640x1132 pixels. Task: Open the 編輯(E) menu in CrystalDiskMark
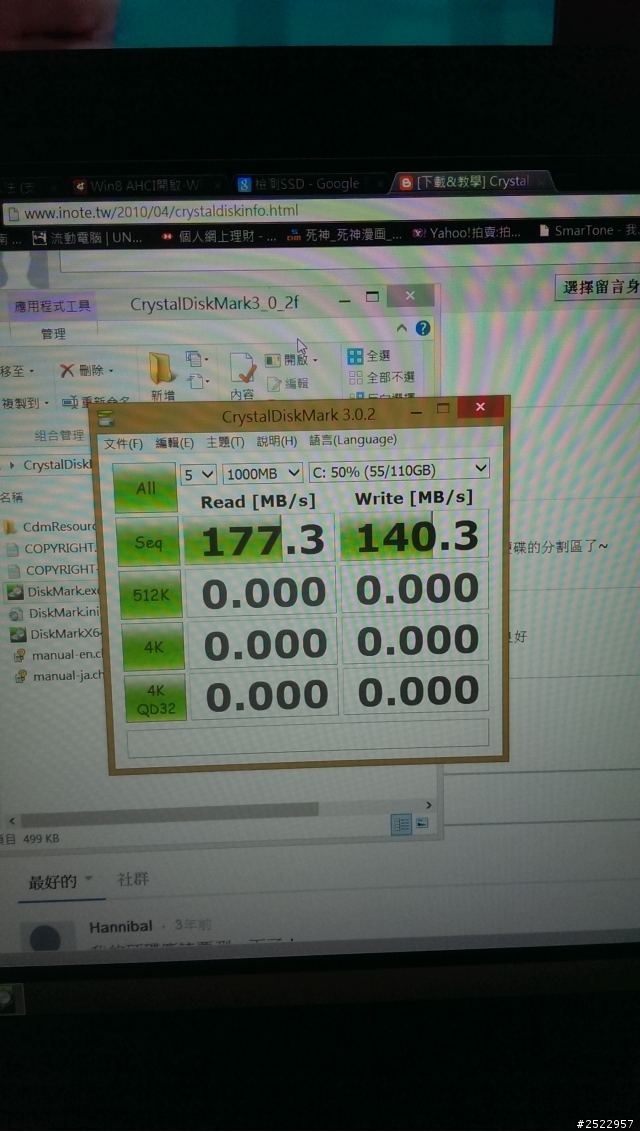[x=175, y=443]
